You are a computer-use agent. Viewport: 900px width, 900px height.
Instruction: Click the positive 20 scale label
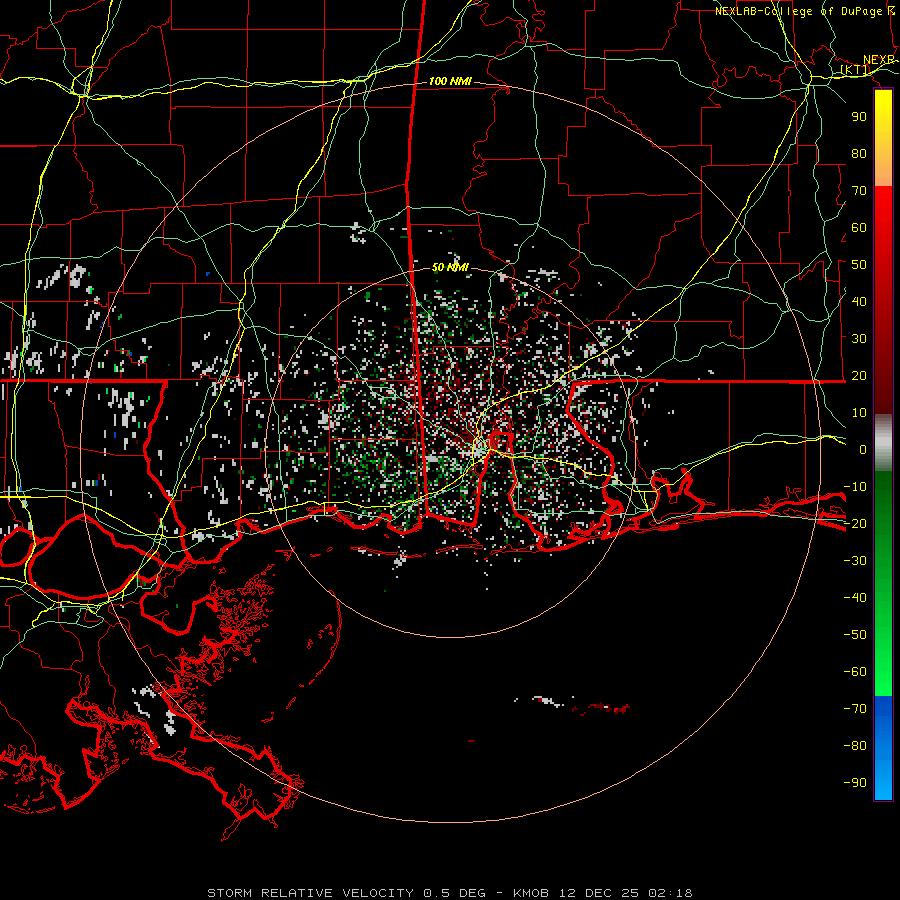(859, 375)
